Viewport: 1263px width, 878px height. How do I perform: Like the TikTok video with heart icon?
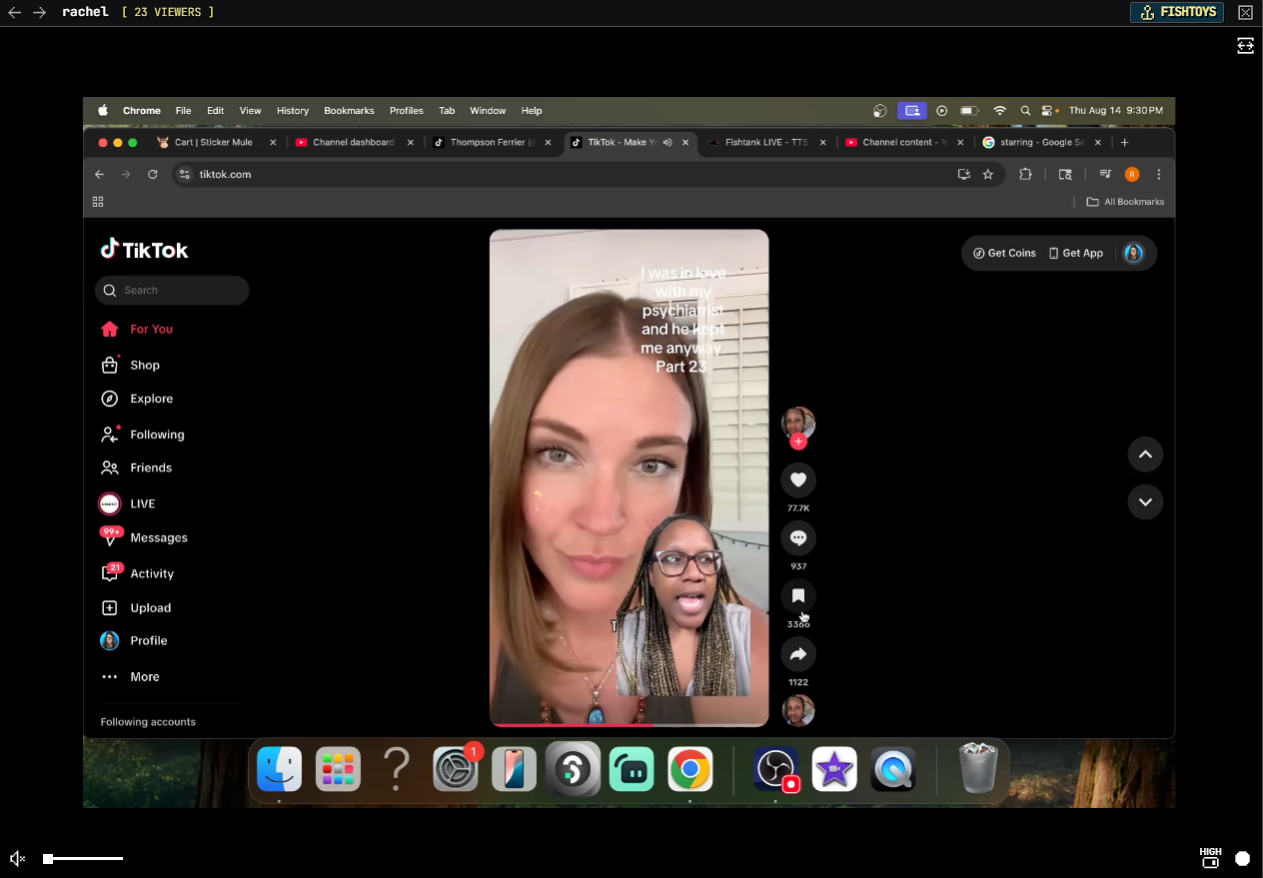(x=798, y=480)
